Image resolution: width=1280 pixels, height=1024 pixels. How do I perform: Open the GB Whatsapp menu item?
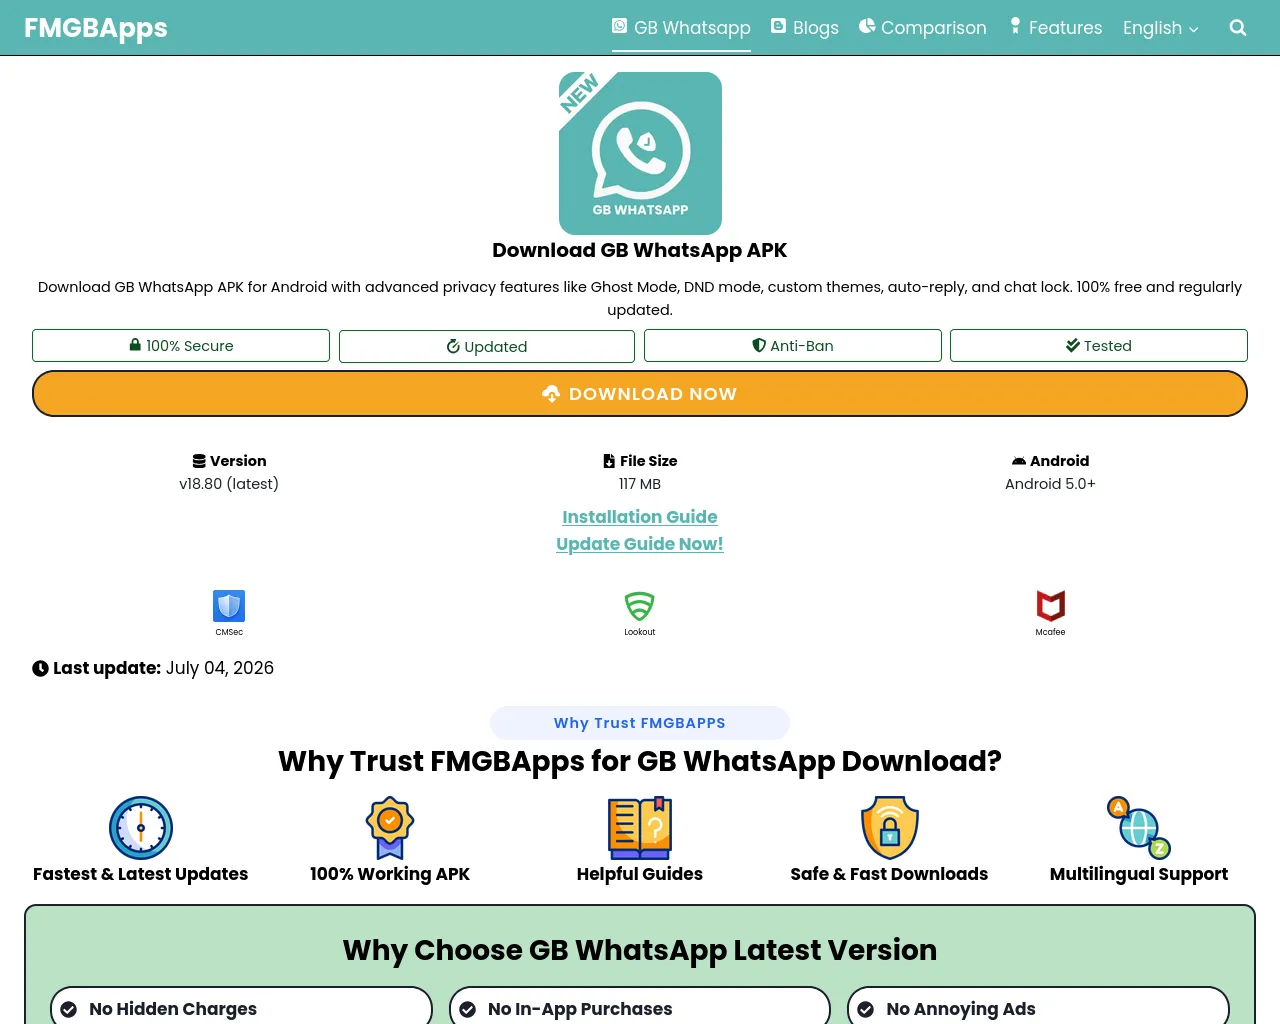coord(681,28)
